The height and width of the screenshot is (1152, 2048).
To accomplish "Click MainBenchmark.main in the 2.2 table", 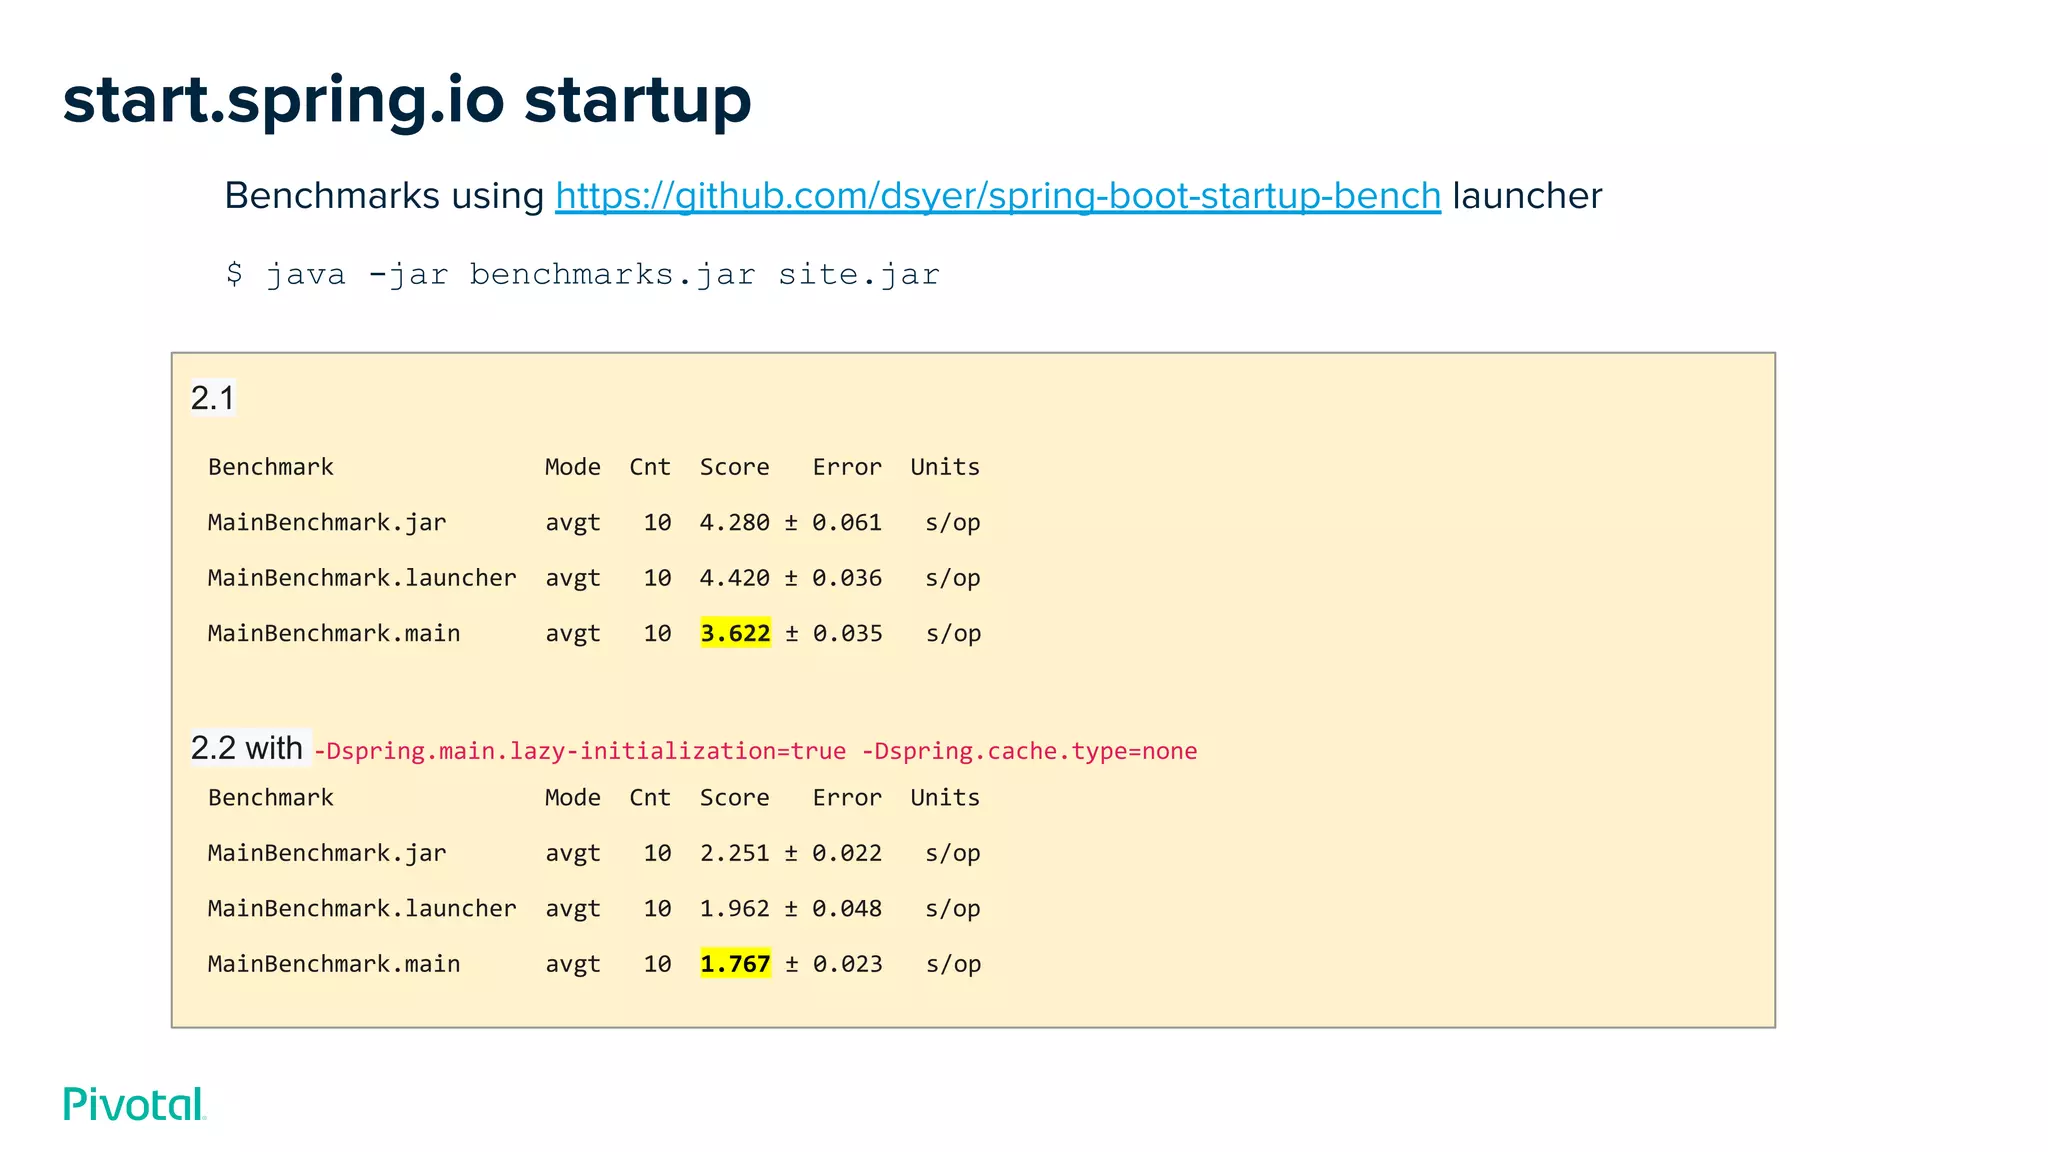I will coord(334,965).
